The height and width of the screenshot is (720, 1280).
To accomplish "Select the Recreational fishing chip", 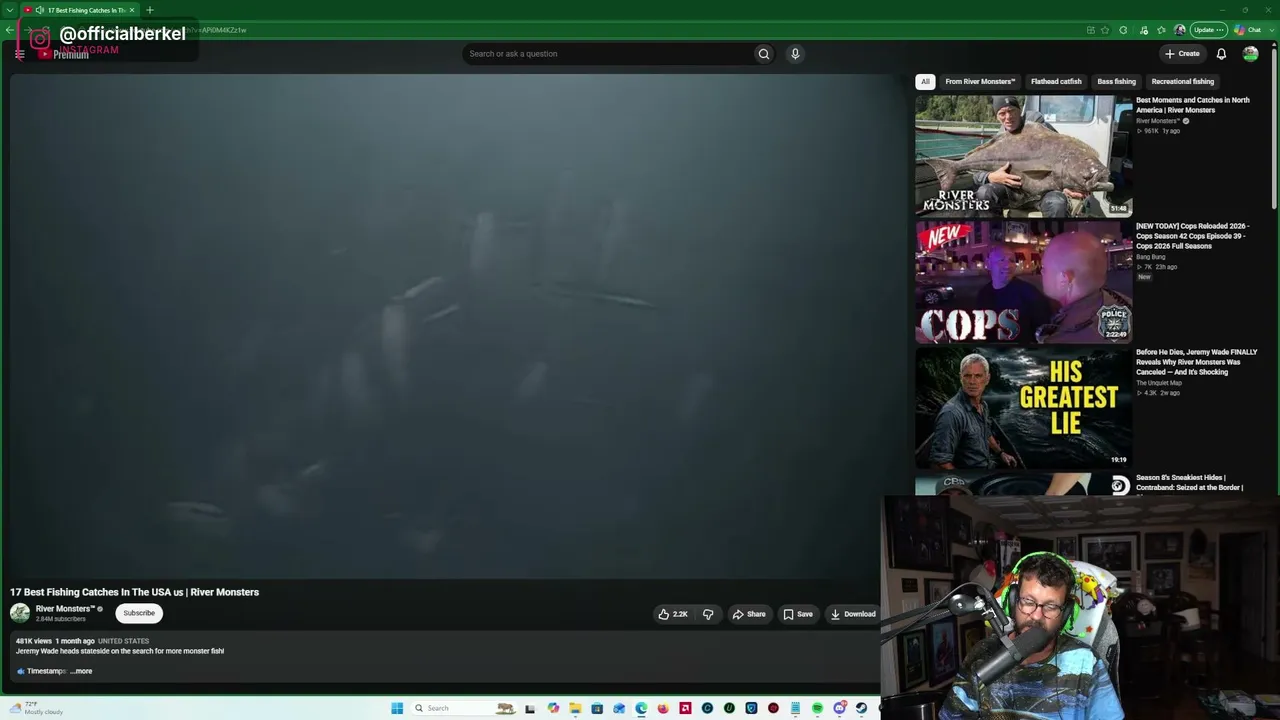I will click(1182, 82).
